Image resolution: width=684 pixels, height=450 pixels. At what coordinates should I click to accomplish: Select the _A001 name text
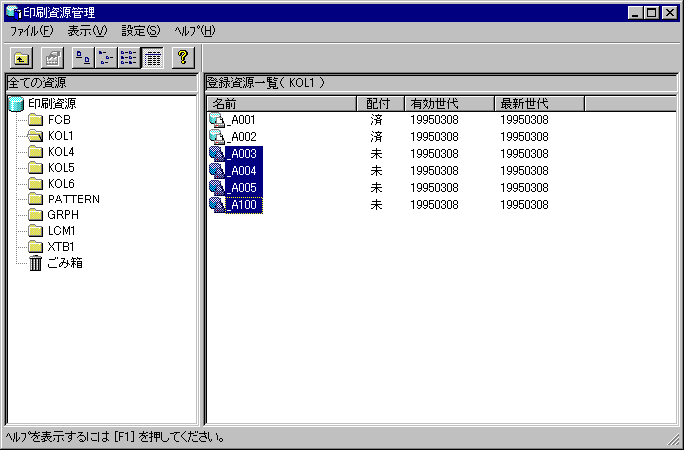[241, 120]
